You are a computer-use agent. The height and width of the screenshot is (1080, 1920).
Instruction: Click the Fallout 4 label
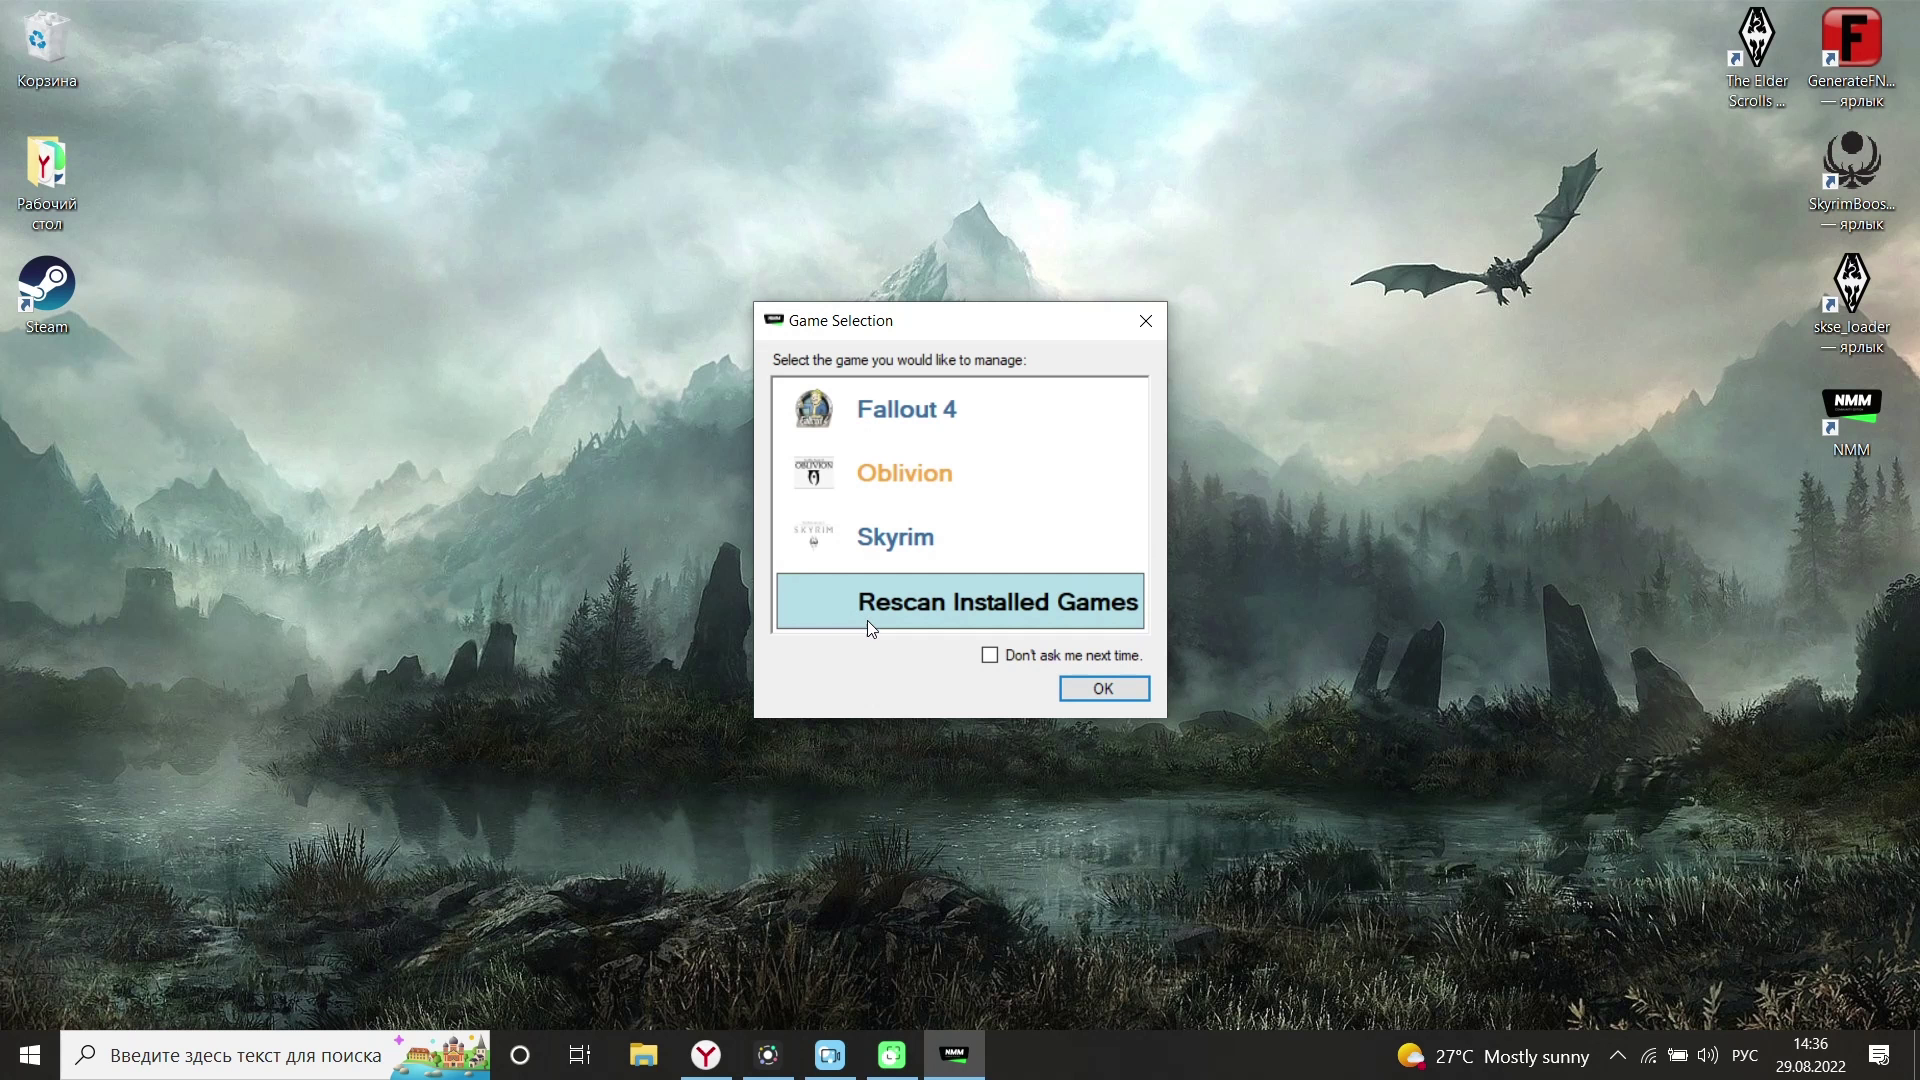(x=906, y=409)
